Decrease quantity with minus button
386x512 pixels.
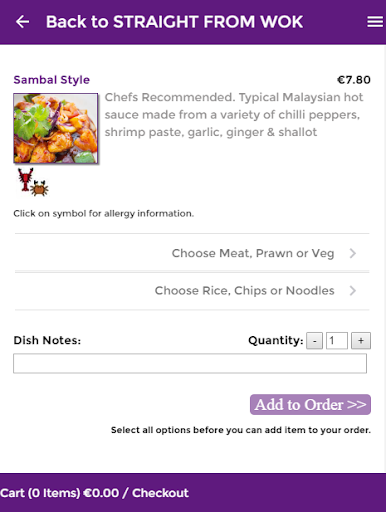(314, 341)
